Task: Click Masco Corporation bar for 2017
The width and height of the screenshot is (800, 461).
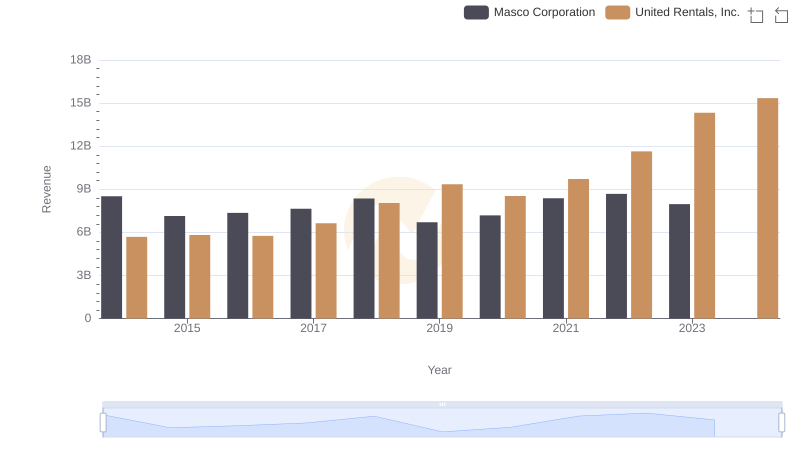Action: click(x=301, y=264)
